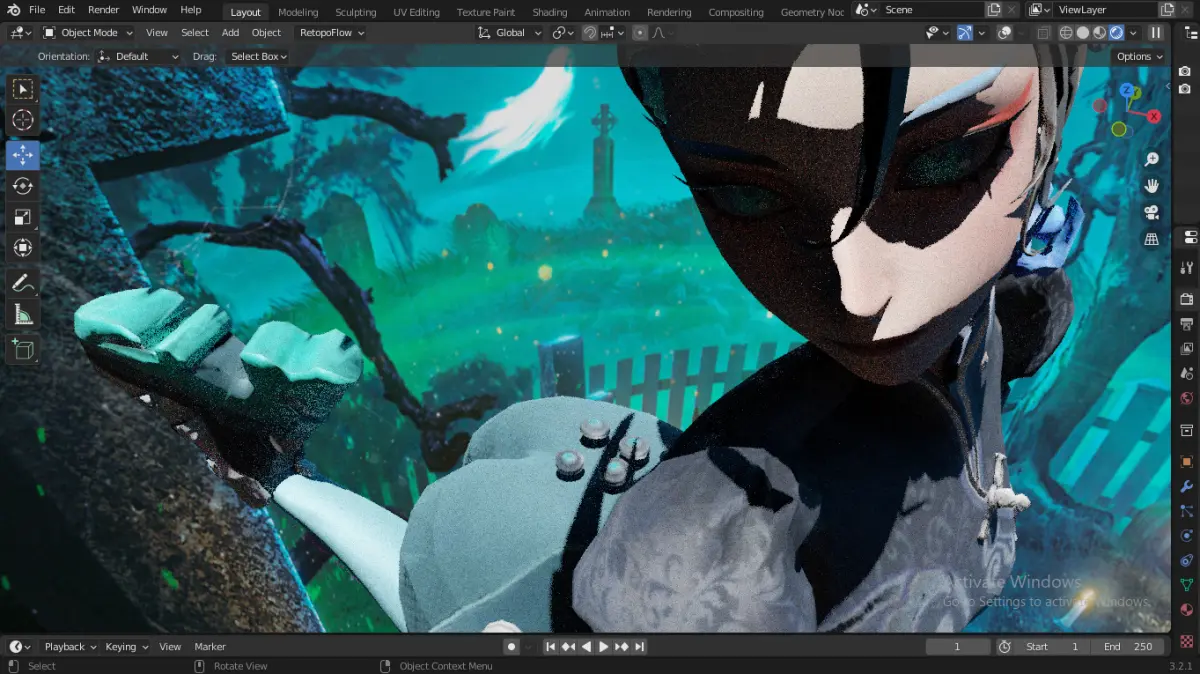Image resolution: width=1200 pixels, height=674 pixels.
Task: Open the Add menu in viewport header
Action: pos(230,32)
